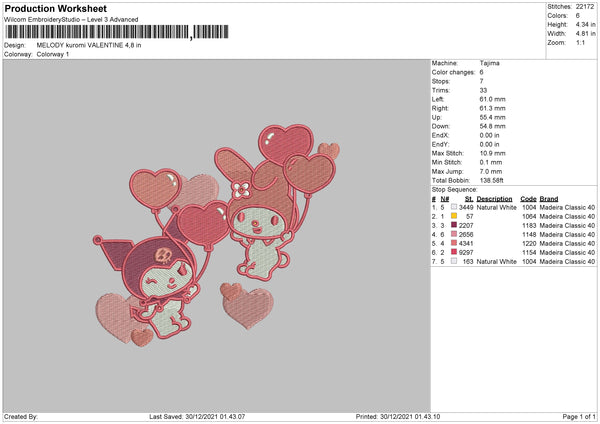Select stitch count 2207 in row 3
The image size is (600, 424).
466,225
